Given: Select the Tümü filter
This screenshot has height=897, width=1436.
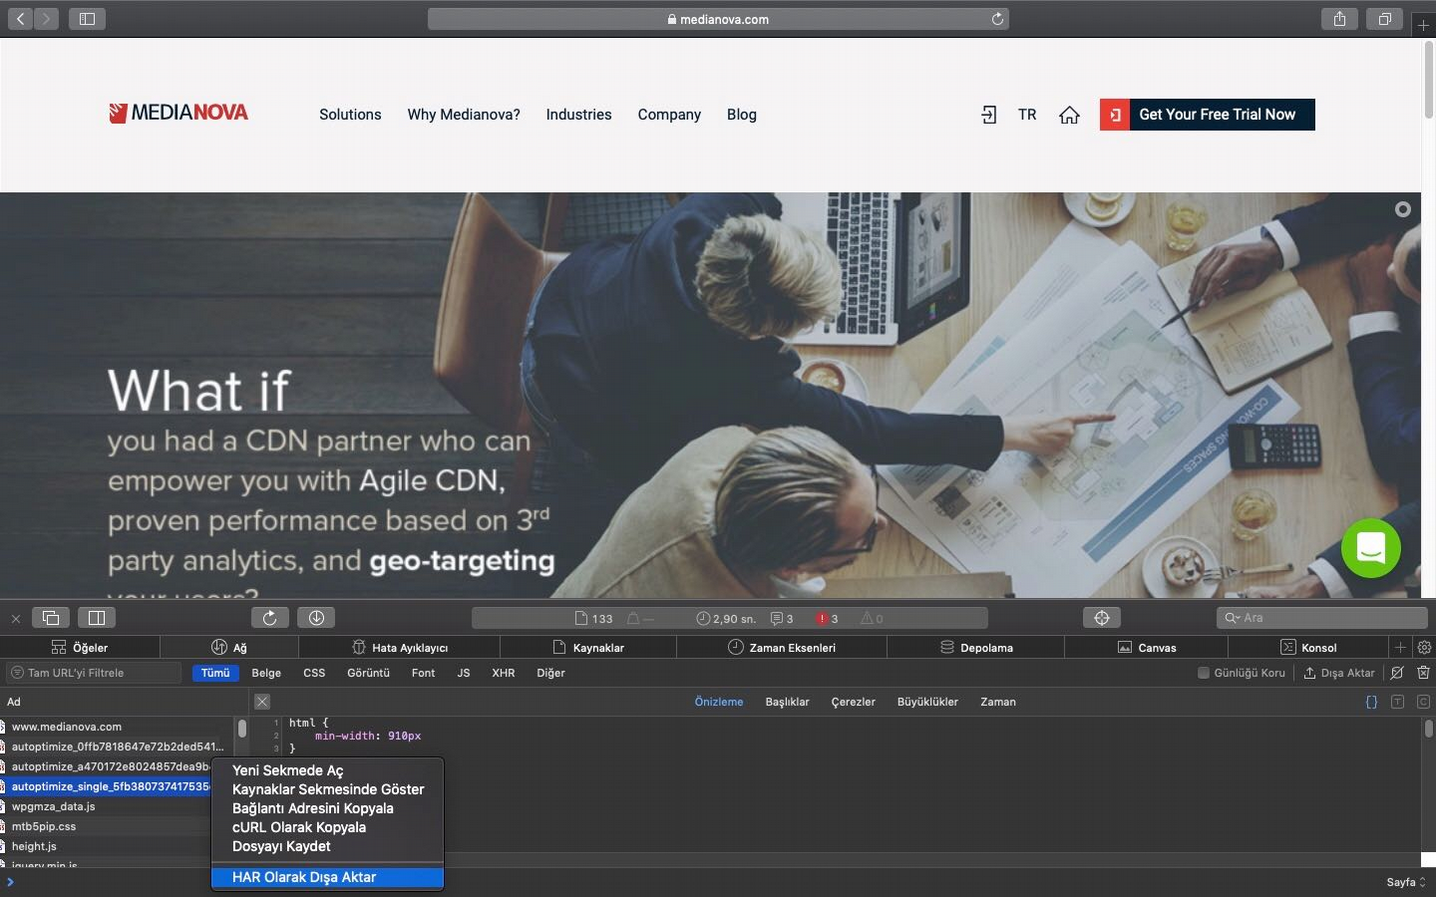Looking at the screenshot, I should pyautogui.click(x=215, y=673).
